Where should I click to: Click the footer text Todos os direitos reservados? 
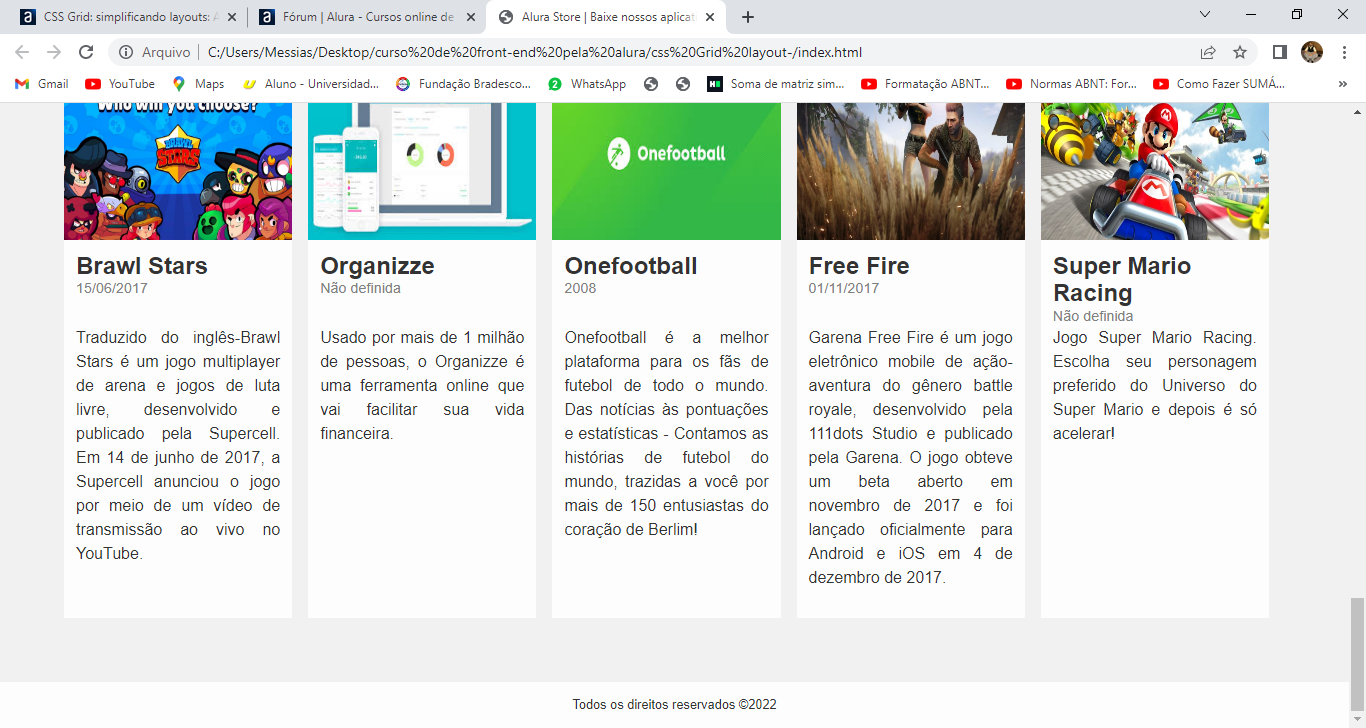pyautogui.click(x=675, y=705)
